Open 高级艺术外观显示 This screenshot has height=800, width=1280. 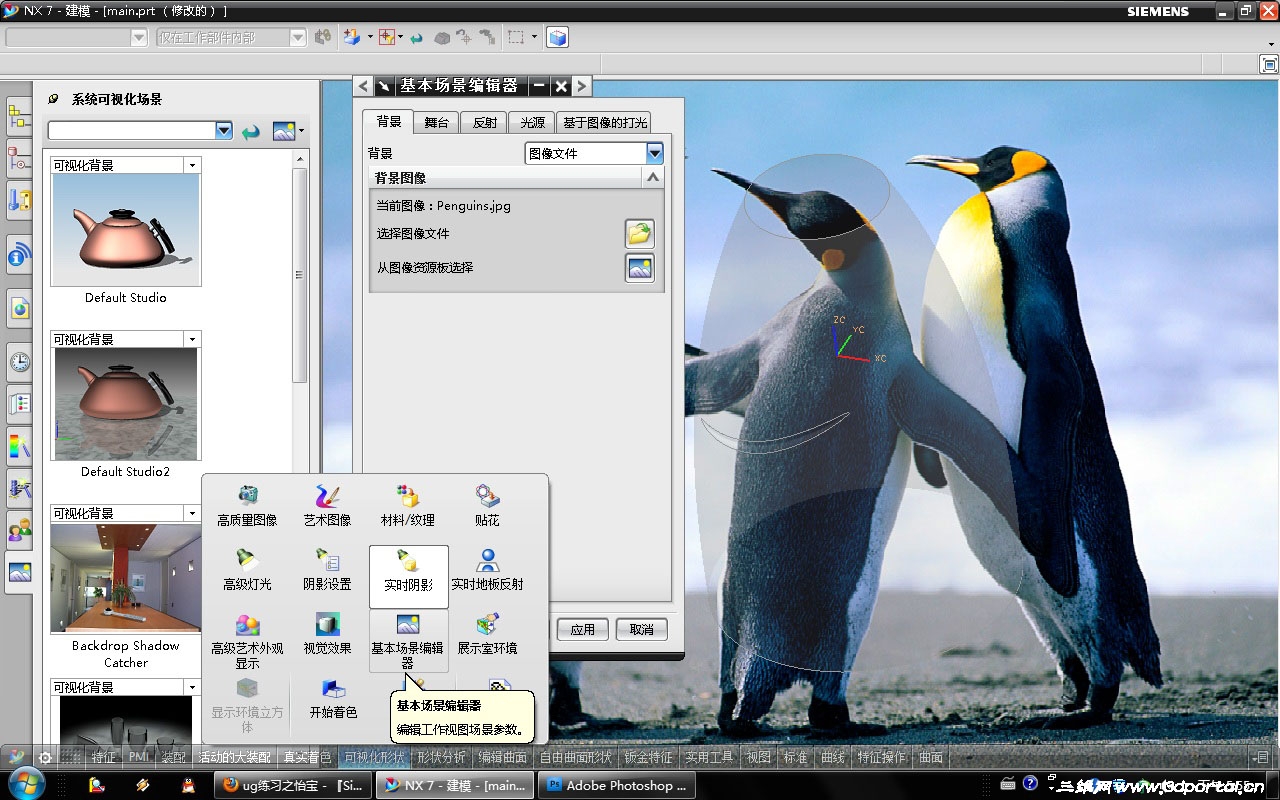click(247, 641)
